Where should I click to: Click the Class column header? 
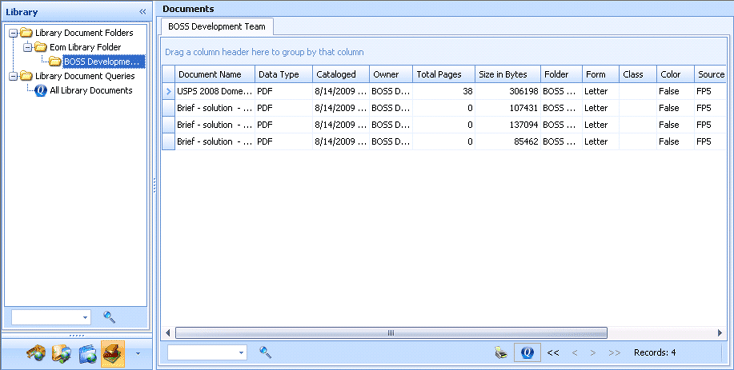pyautogui.click(x=638, y=74)
